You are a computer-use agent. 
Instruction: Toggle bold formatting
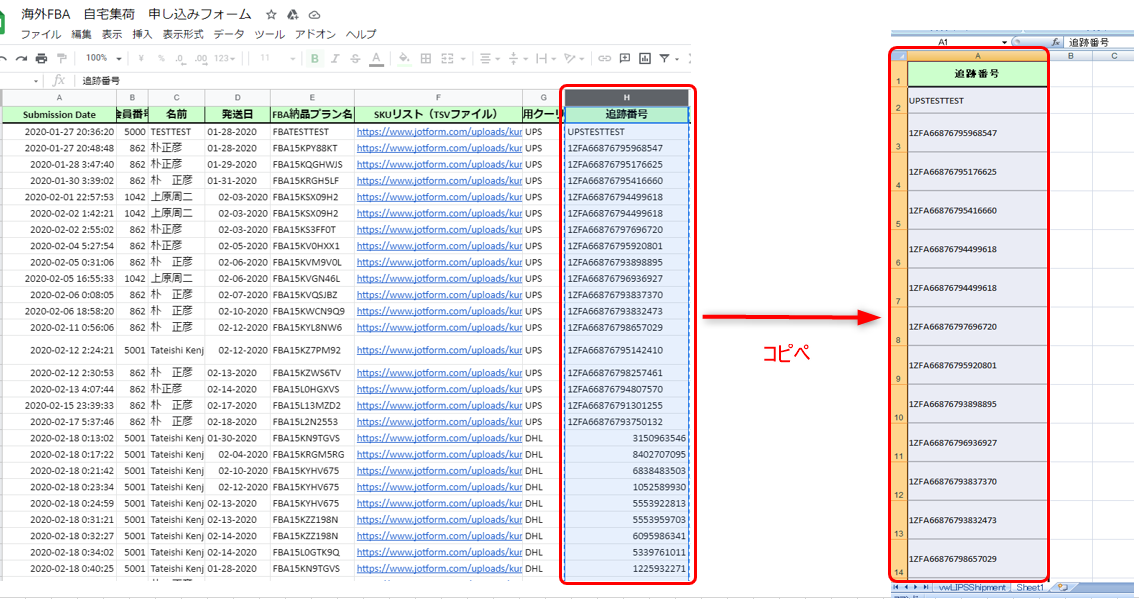click(x=315, y=59)
